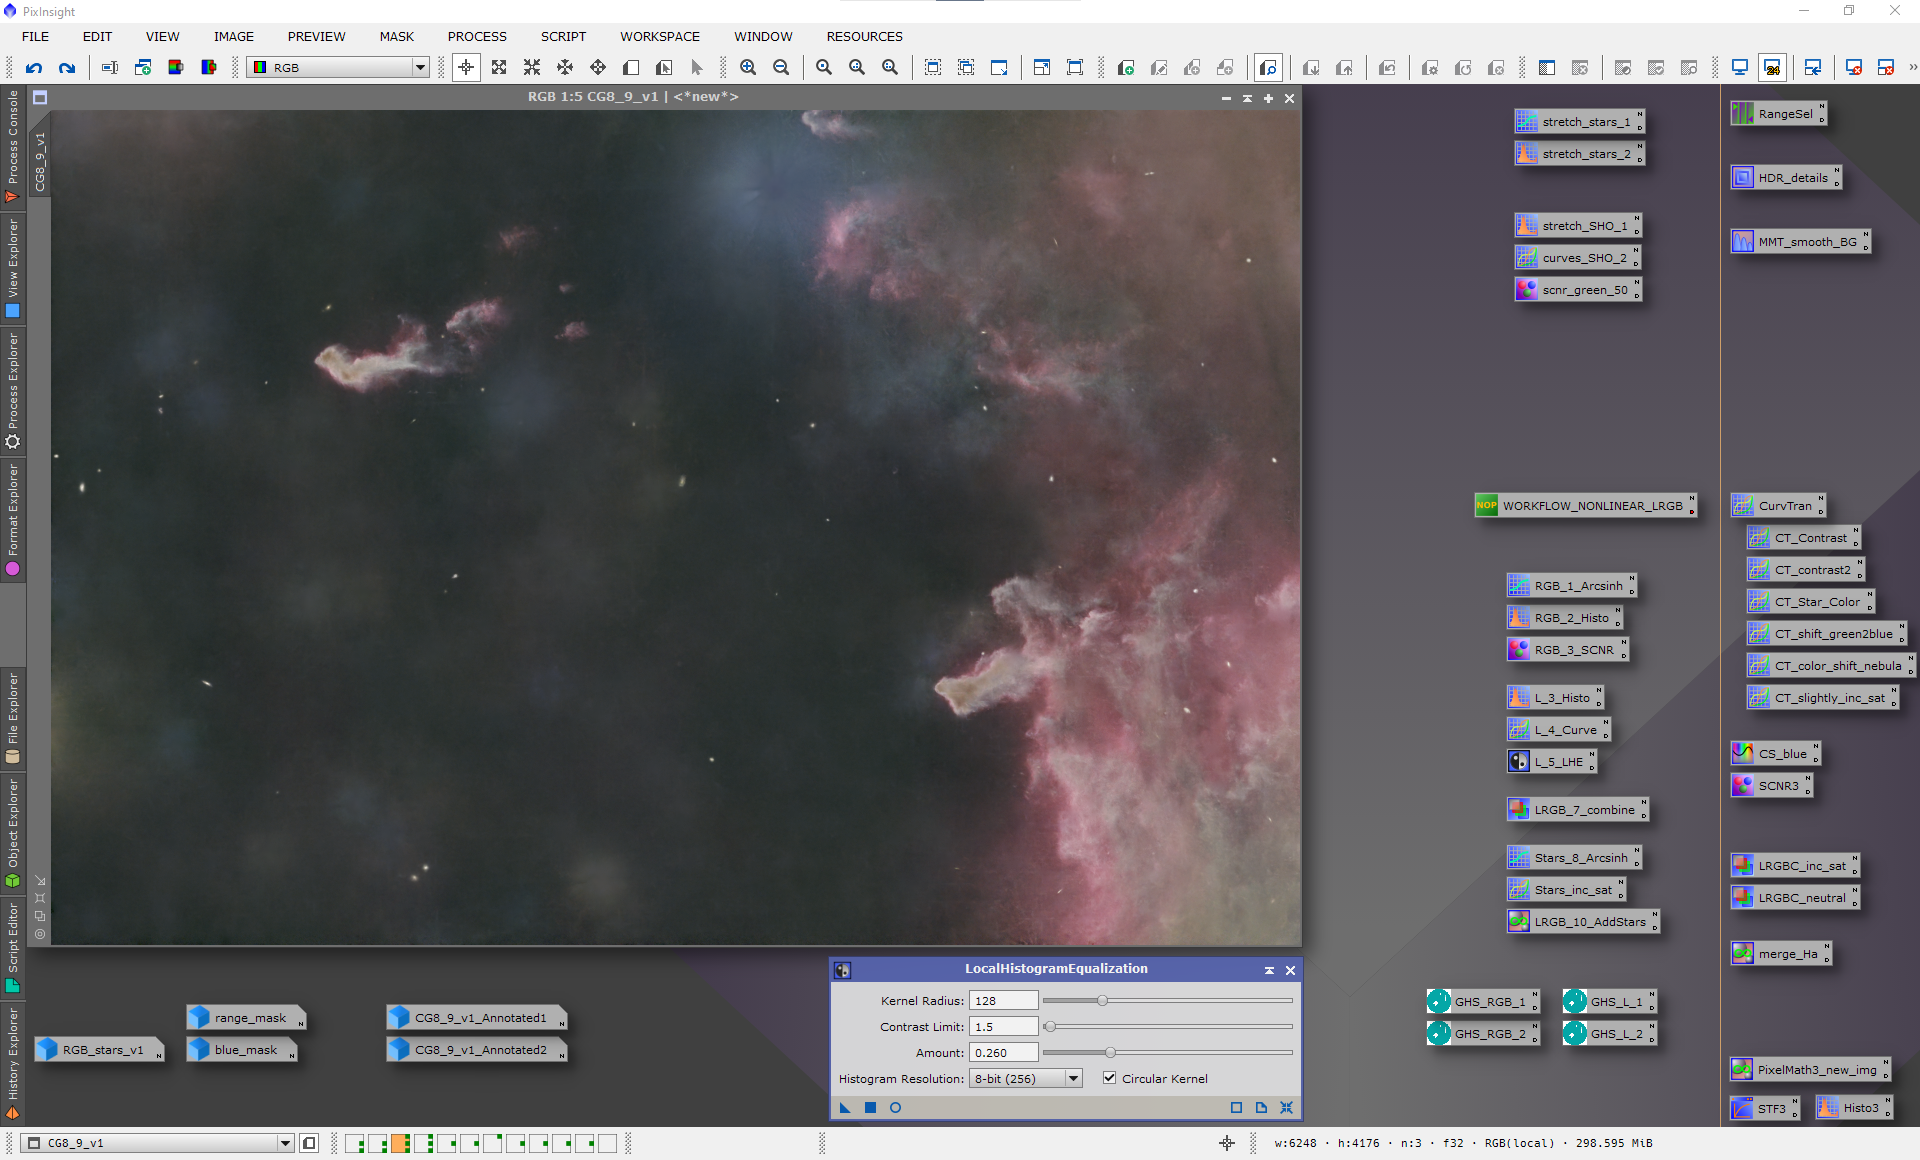
Task: Click the Kernel Radius slider handle
Action: pos(1102,1000)
